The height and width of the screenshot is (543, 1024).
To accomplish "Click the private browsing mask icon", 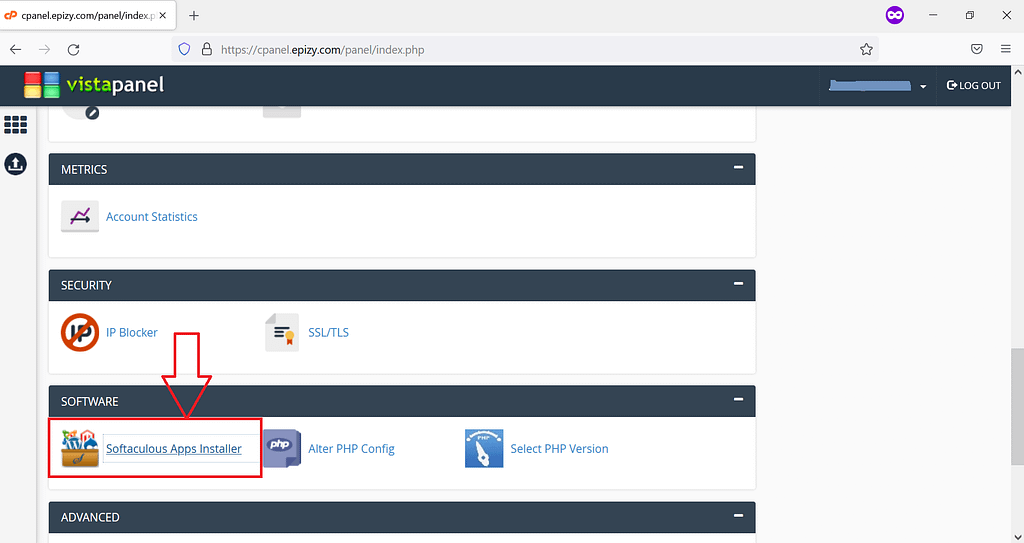I will point(895,15).
